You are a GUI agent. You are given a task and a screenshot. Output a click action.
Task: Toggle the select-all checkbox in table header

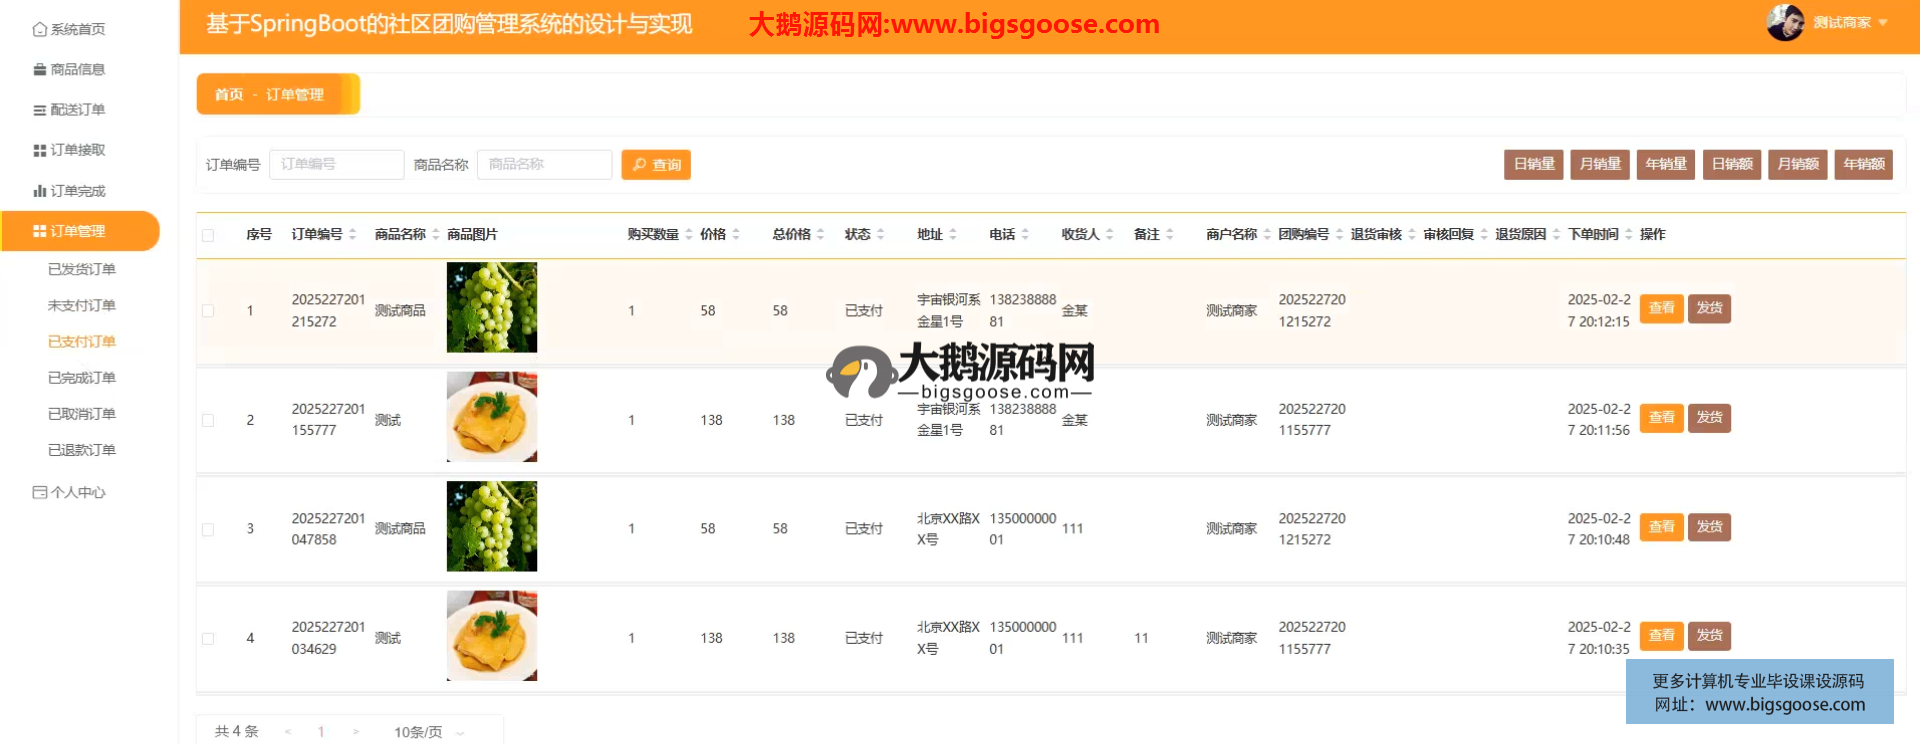tap(208, 235)
